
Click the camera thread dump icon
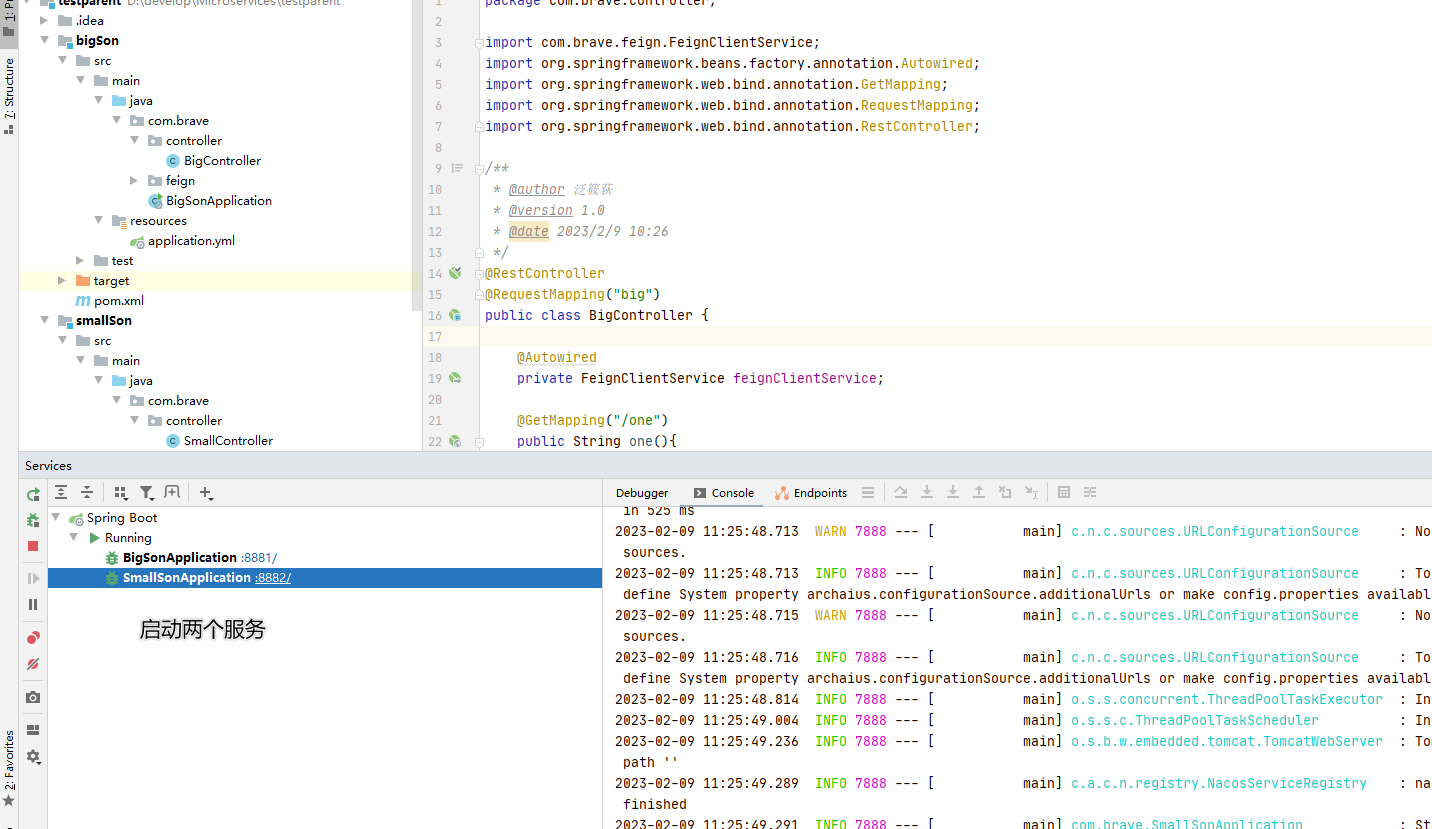[33, 697]
